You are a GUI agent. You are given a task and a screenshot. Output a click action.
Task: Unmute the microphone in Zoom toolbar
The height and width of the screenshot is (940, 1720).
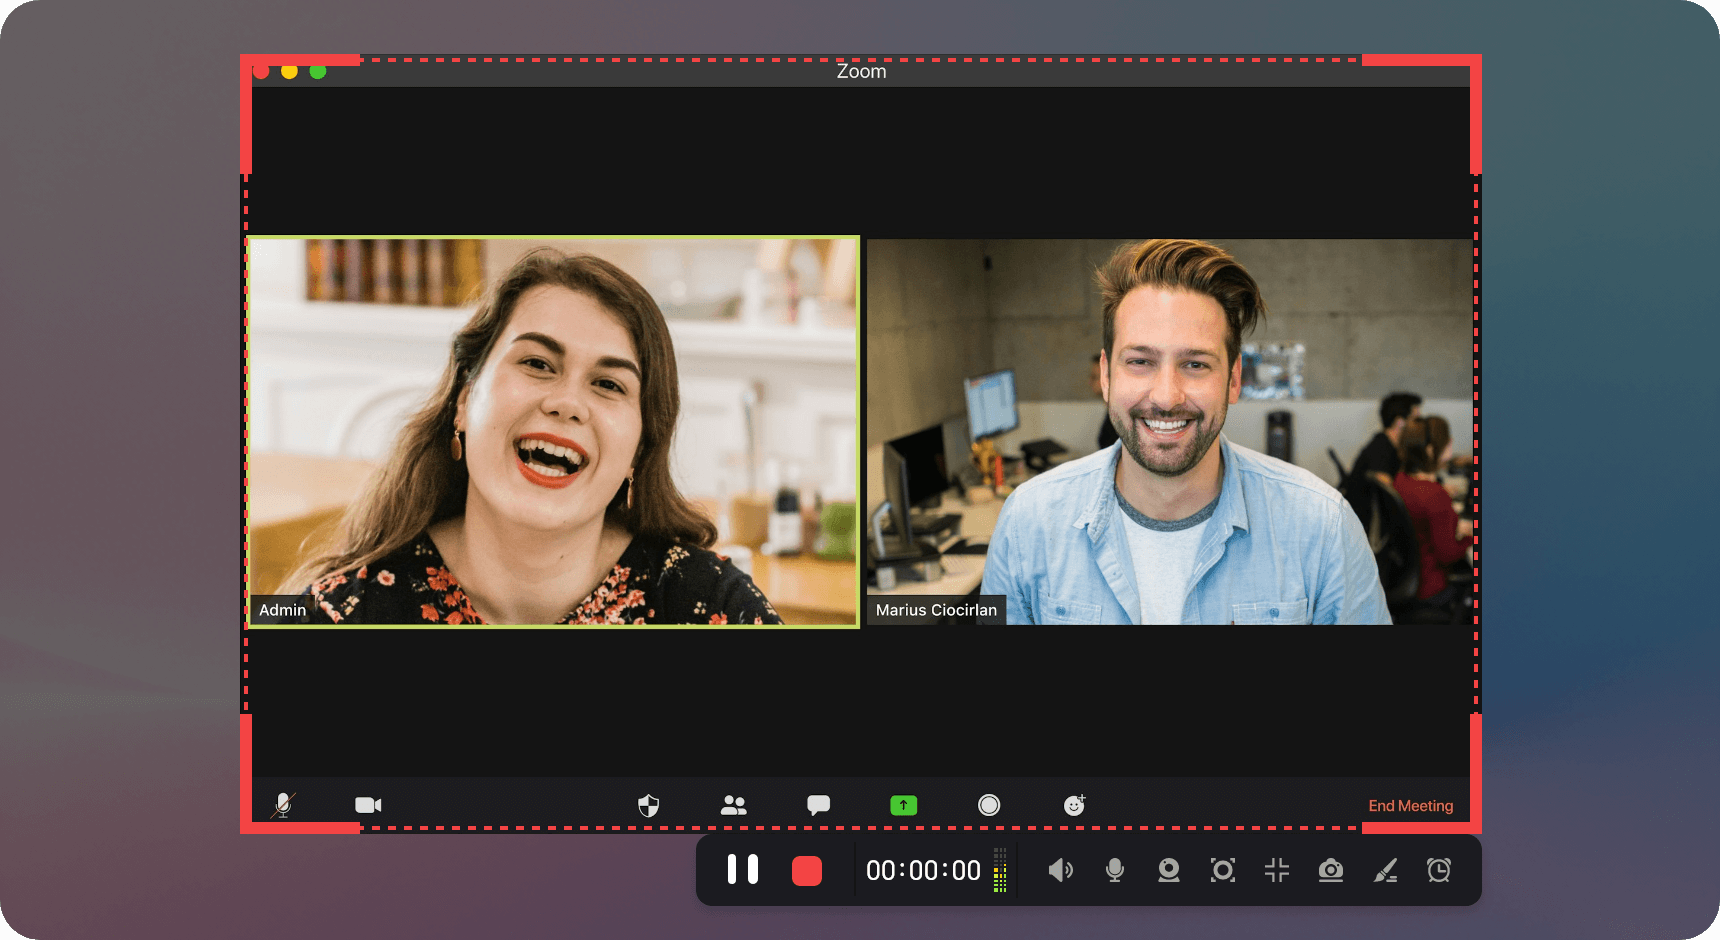pos(283,805)
